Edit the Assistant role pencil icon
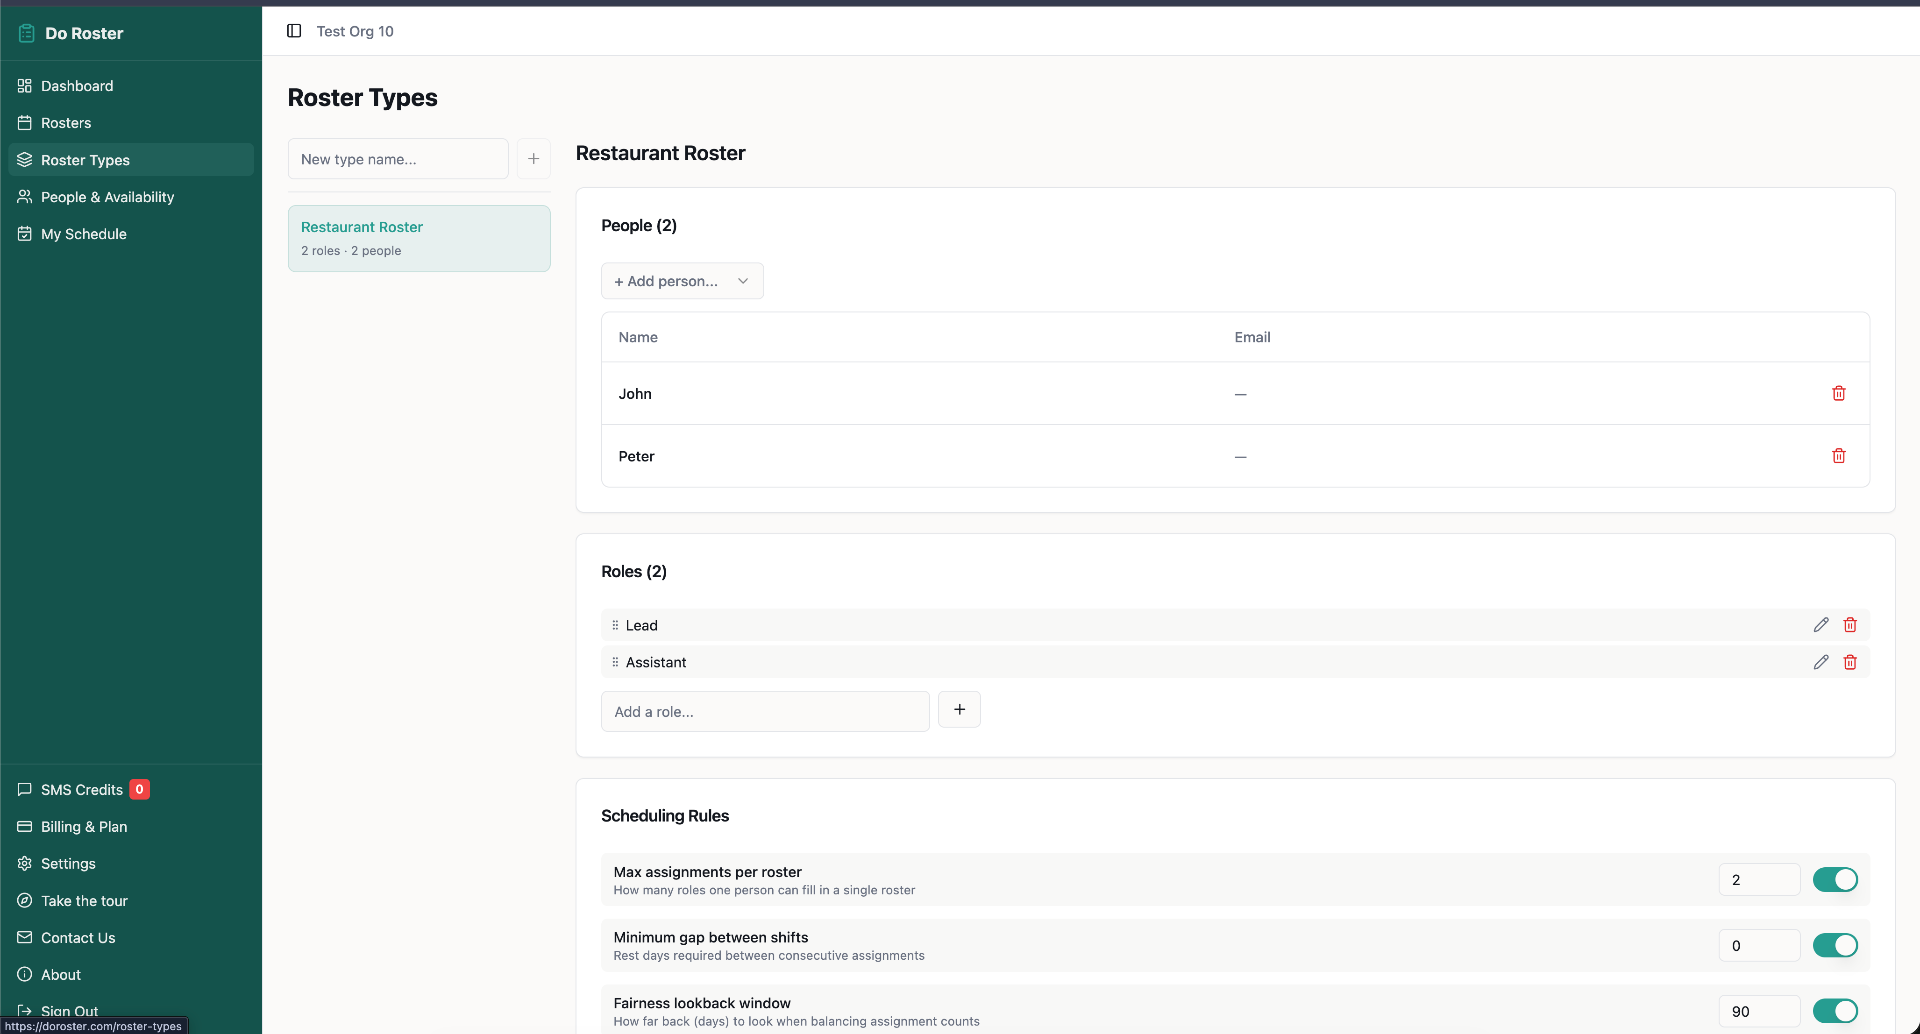 tap(1821, 662)
